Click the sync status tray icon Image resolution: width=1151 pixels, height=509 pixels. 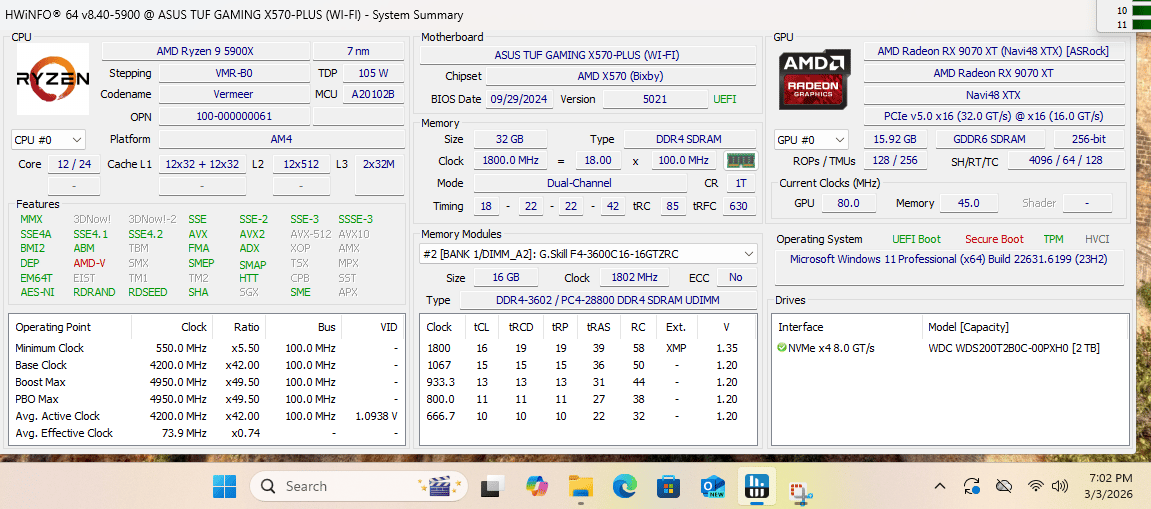[972, 485]
